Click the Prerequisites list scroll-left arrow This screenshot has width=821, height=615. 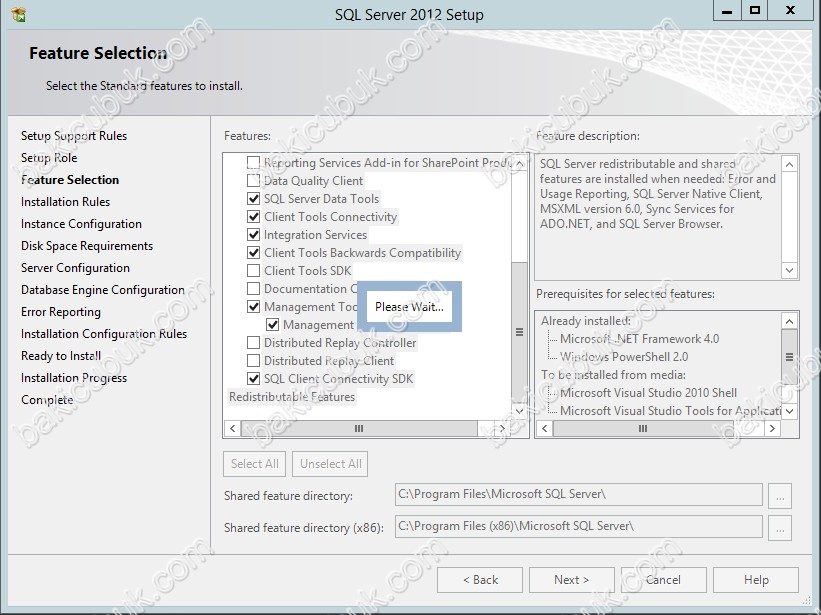point(545,429)
